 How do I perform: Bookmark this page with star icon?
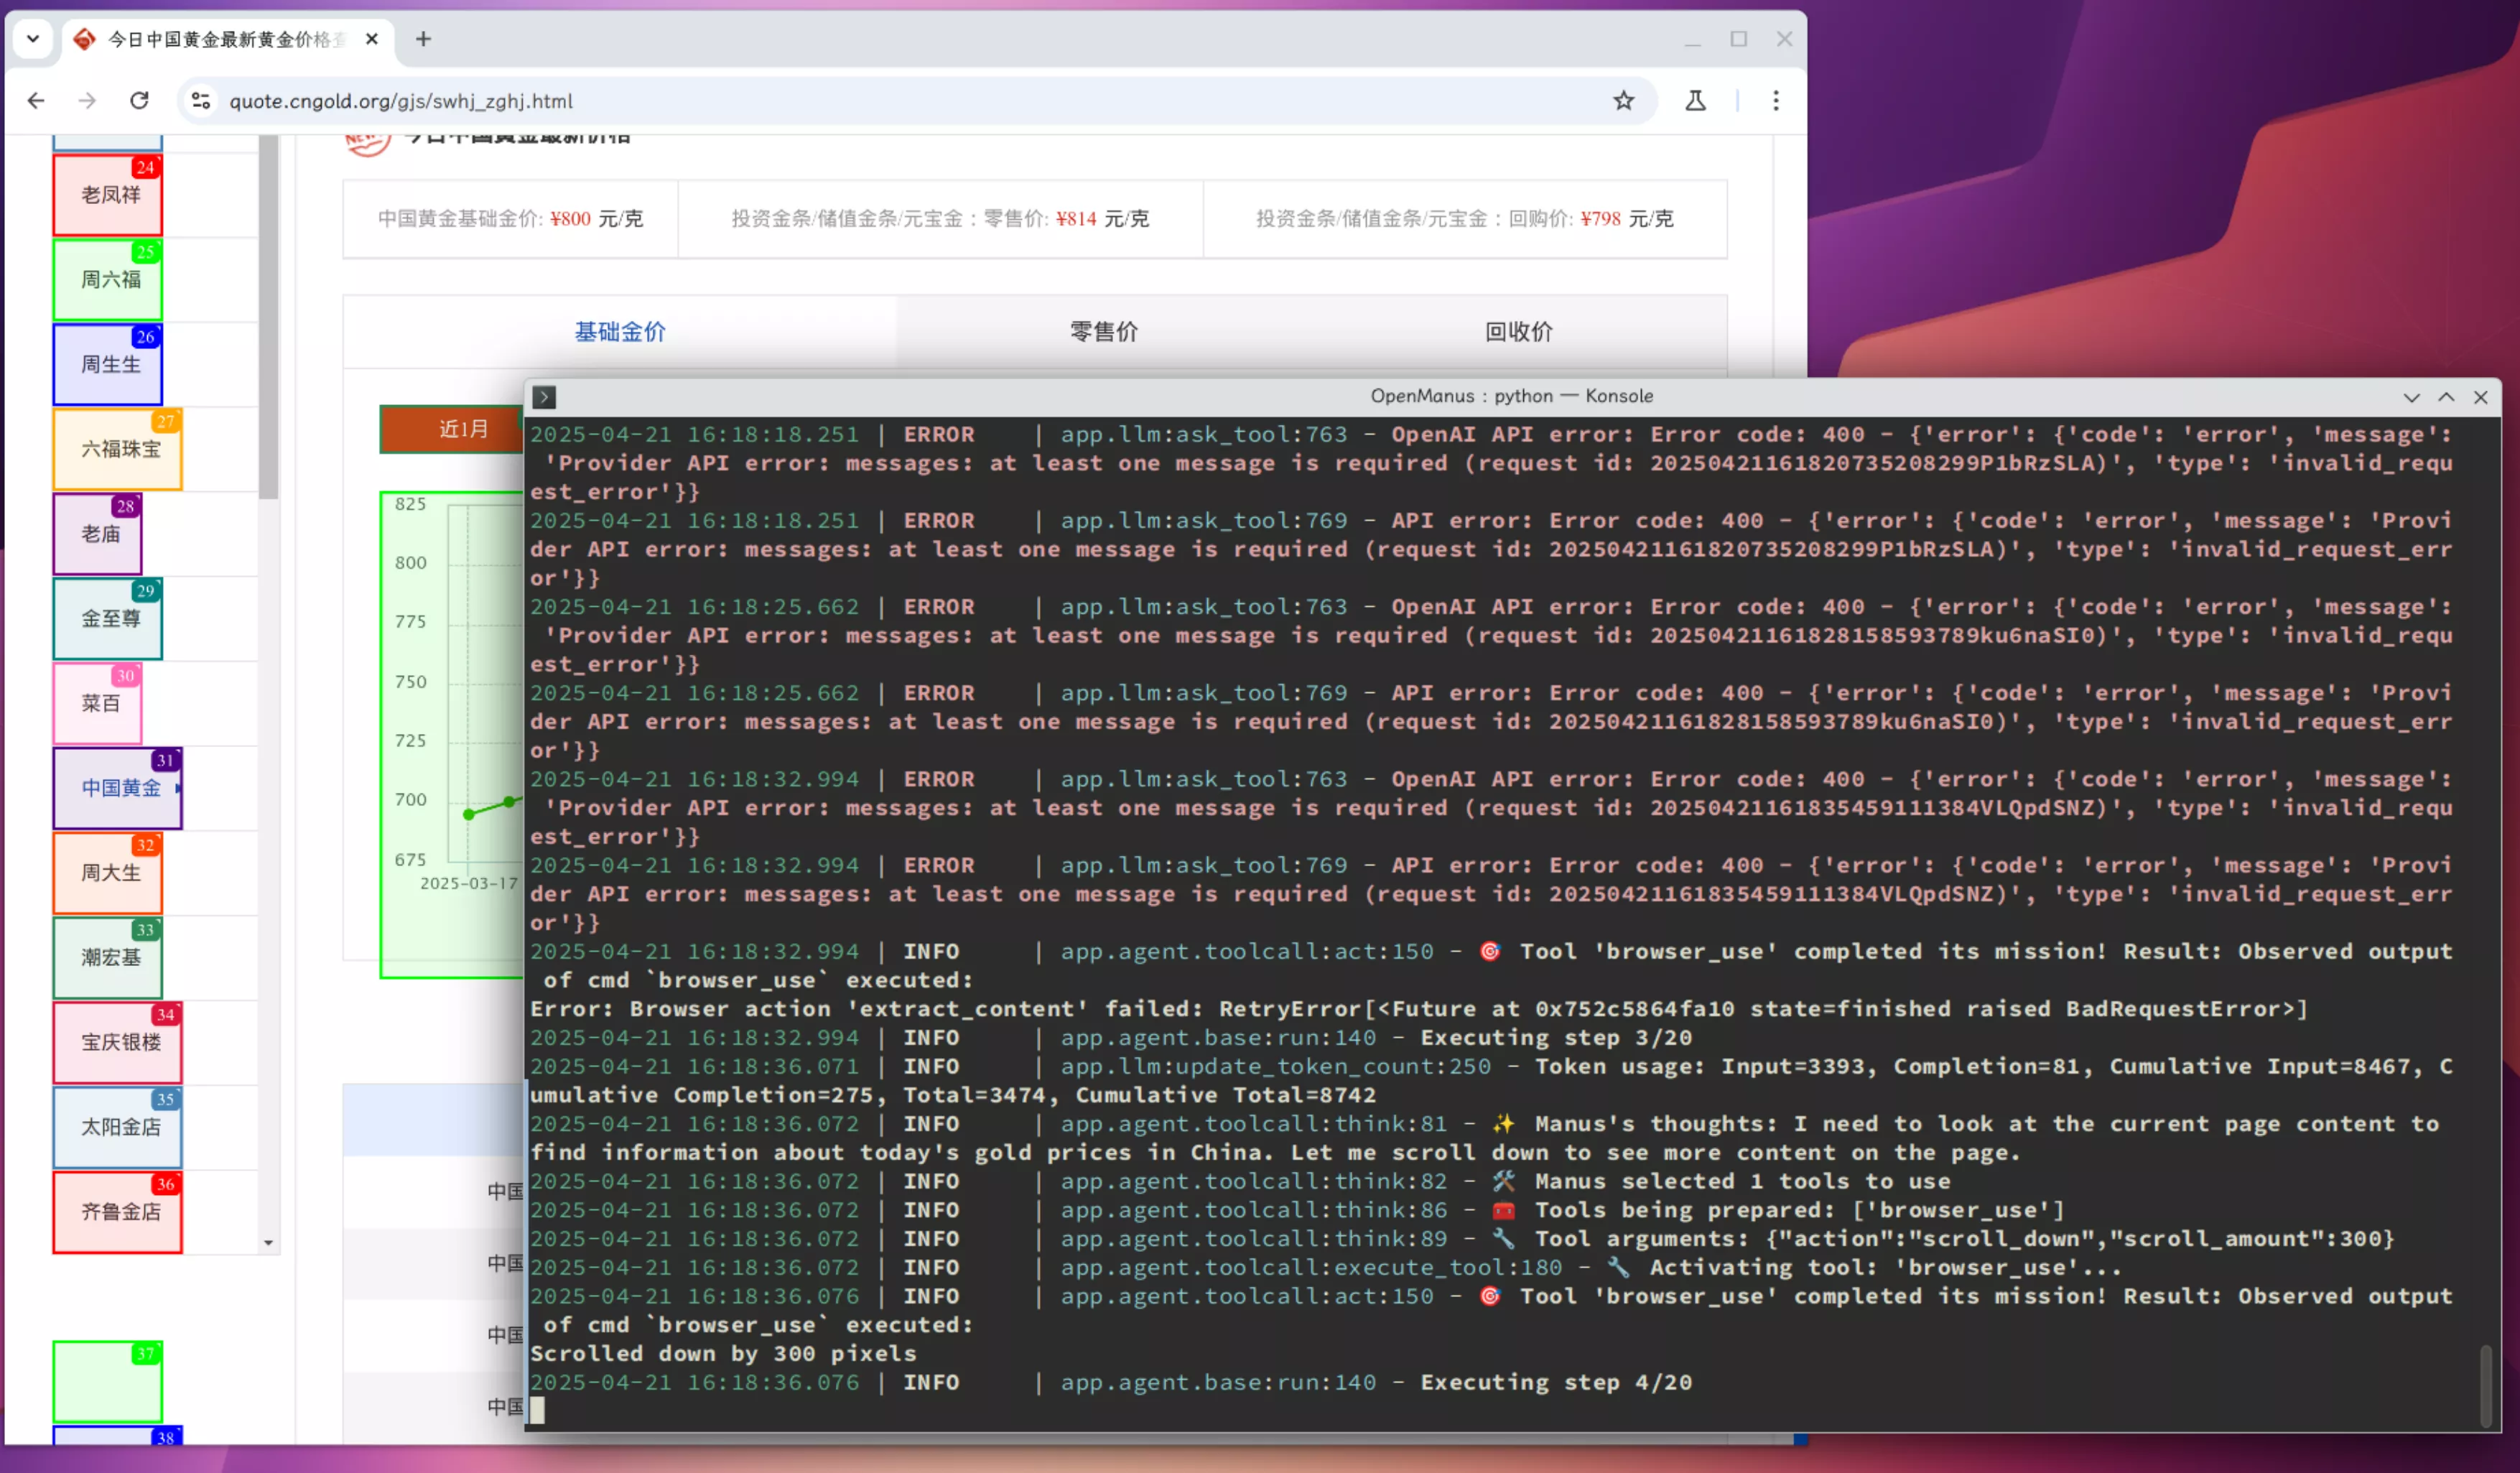click(1623, 101)
